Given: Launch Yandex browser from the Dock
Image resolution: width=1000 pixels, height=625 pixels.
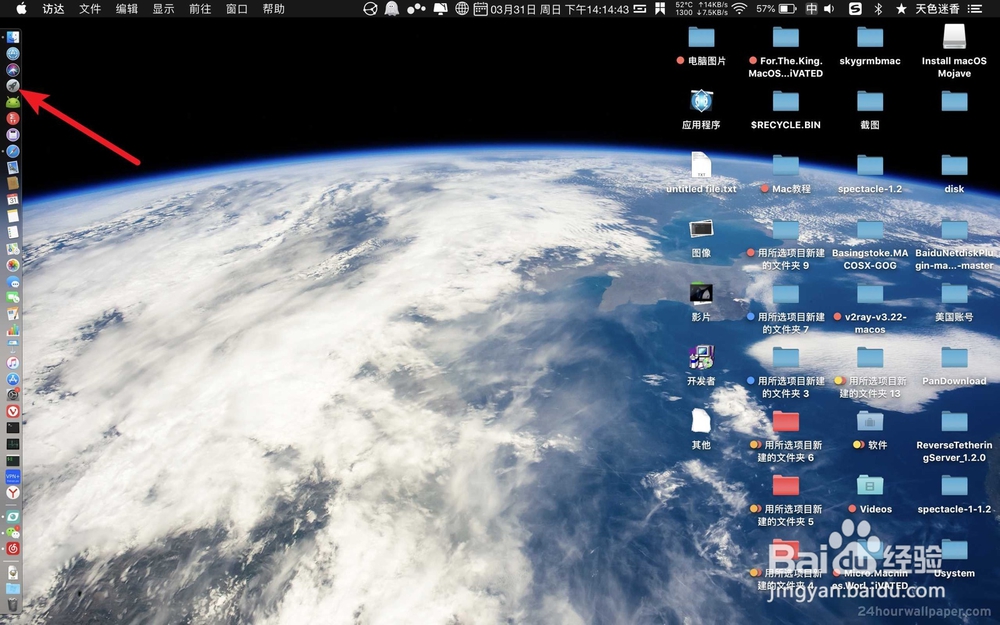Looking at the screenshot, I should (x=13, y=492).
